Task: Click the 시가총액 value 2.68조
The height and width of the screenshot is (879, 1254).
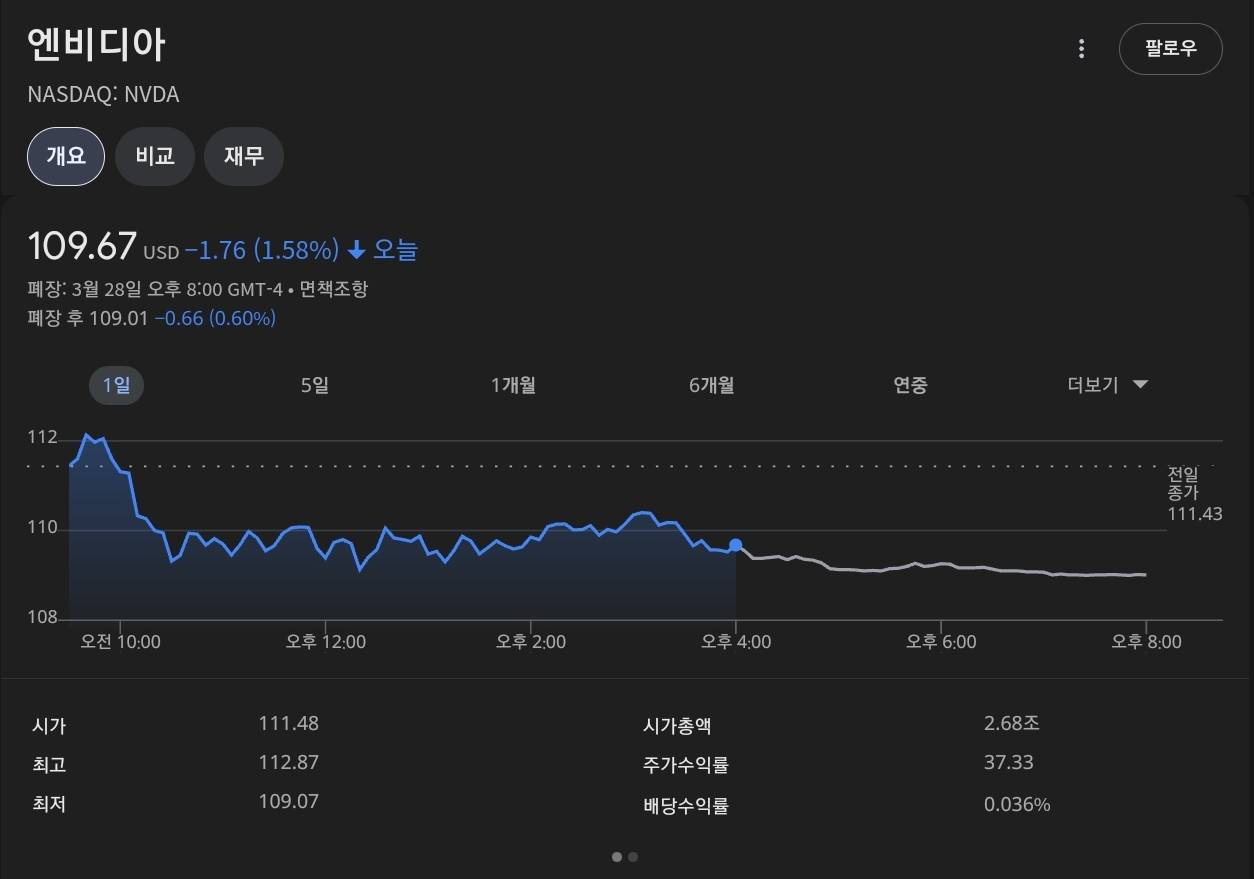Action: click(1012, 724)
